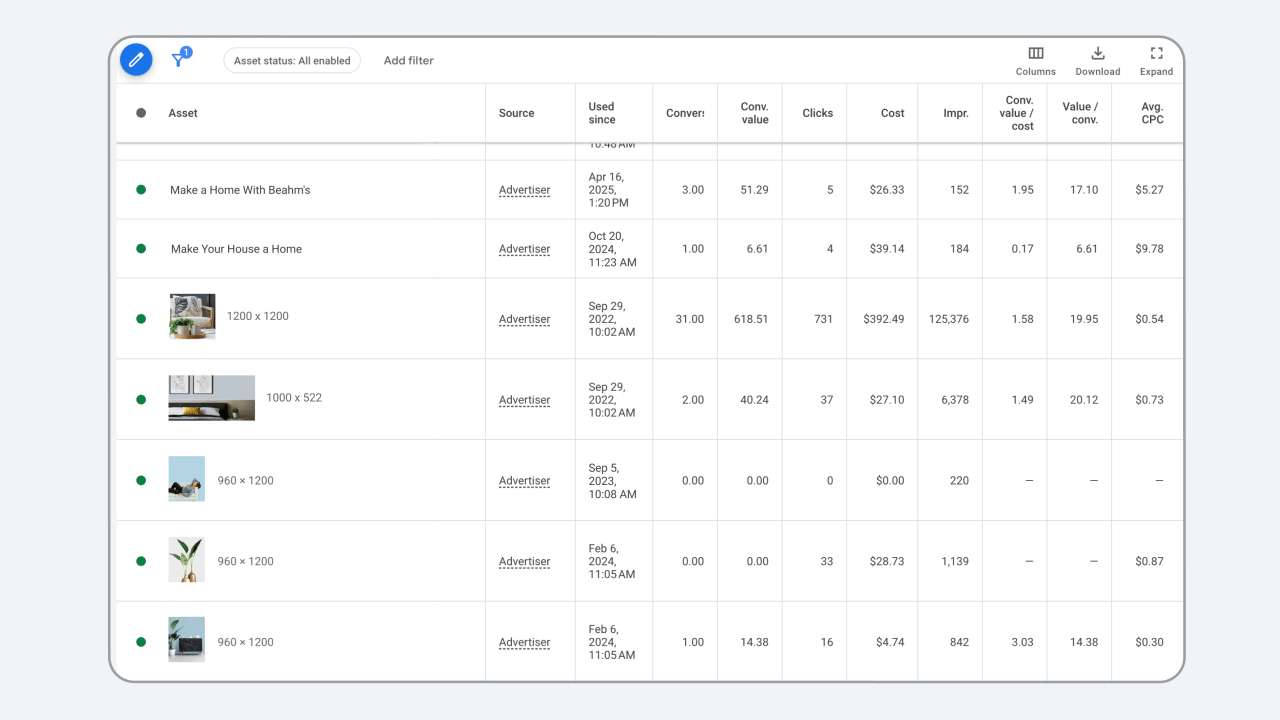1280x720 pixels.
Task: Open the Columns settings icon
Action: pos(1035,60)
